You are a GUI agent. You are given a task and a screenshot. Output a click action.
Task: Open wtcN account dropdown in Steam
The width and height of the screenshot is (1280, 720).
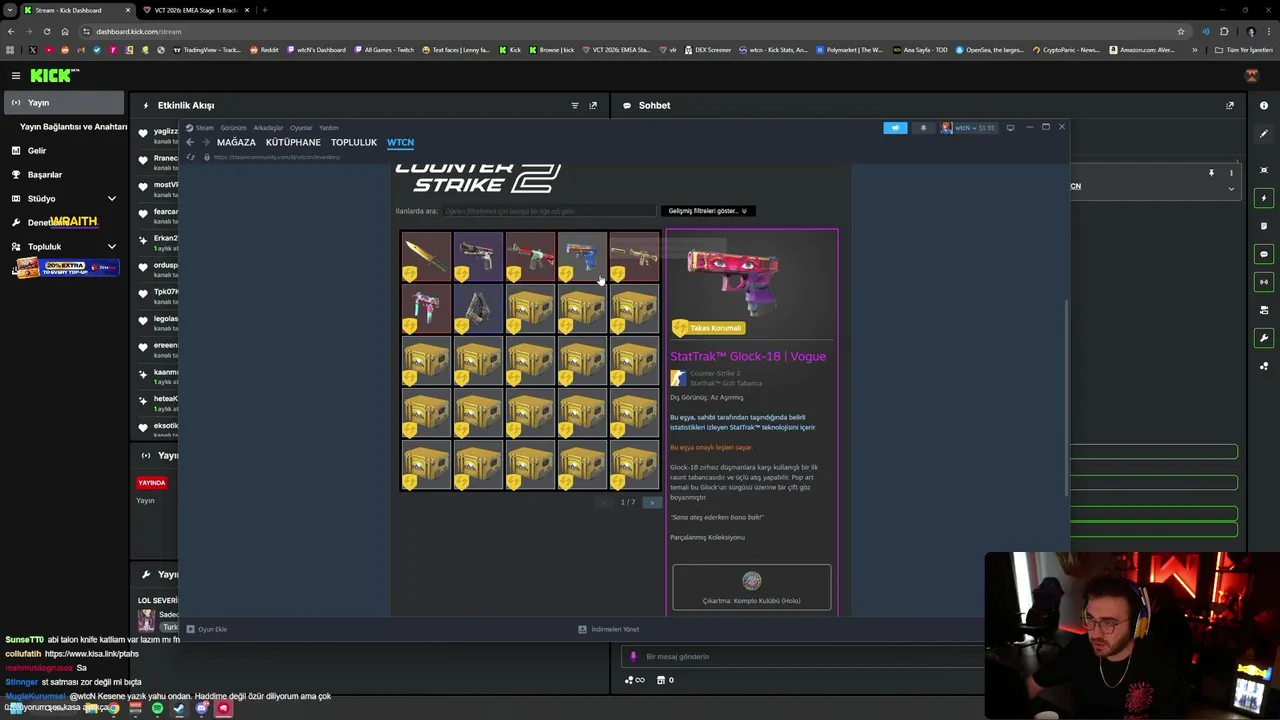point(968,128)
